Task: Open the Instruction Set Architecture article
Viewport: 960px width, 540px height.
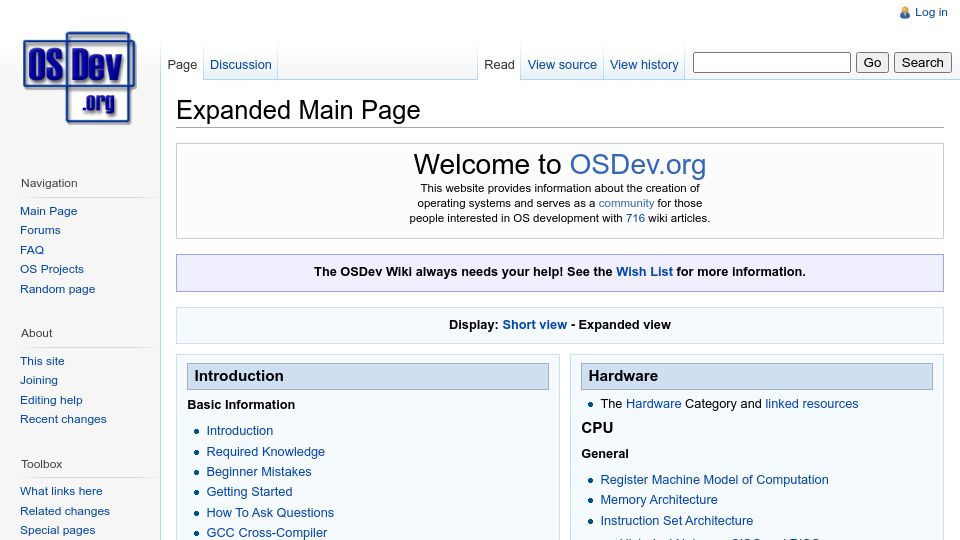Action: [677, 521]
